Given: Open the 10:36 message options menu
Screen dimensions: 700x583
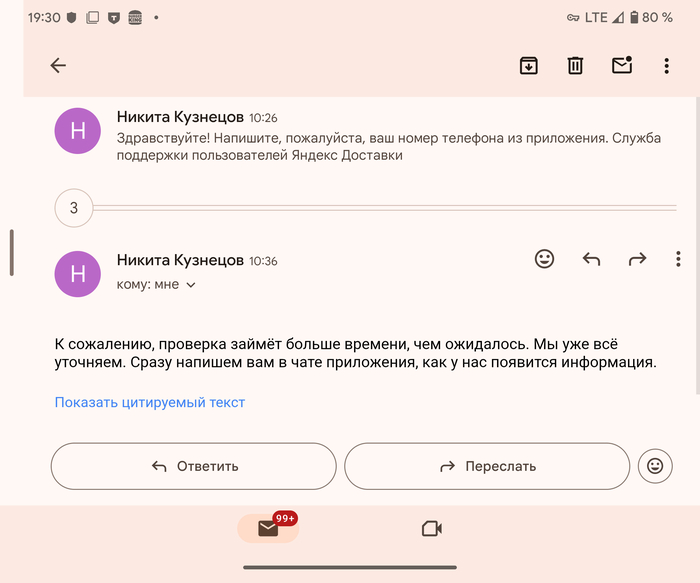Looking at the screenshot, I should coord(678,259).
